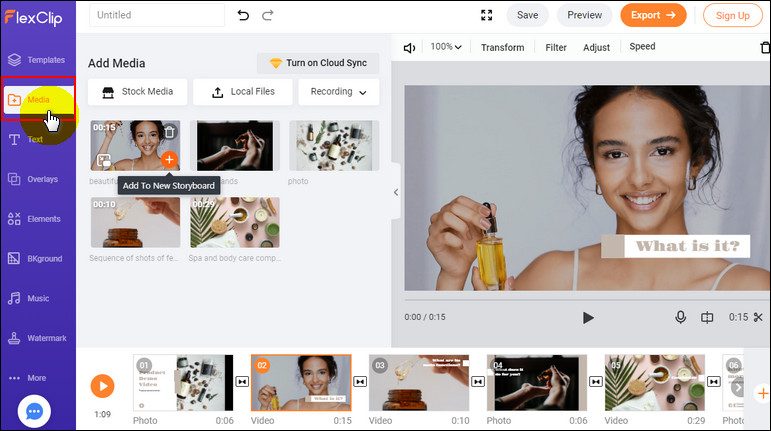Open the Watermark sidebar panel

(x=37, y=339)
